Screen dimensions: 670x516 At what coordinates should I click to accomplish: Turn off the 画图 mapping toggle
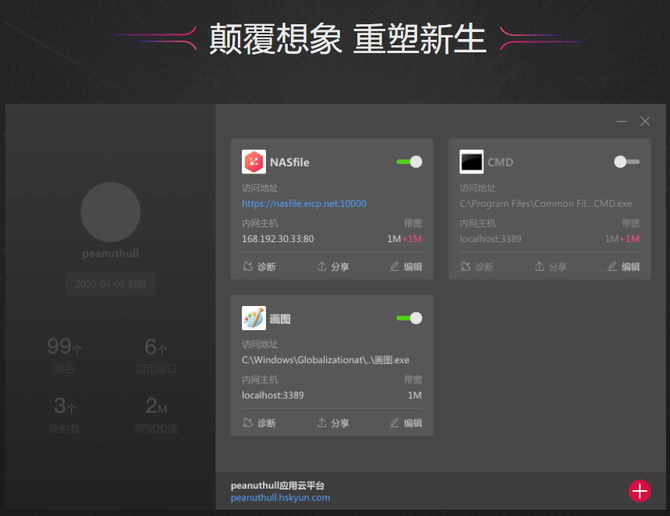[409, 318]
